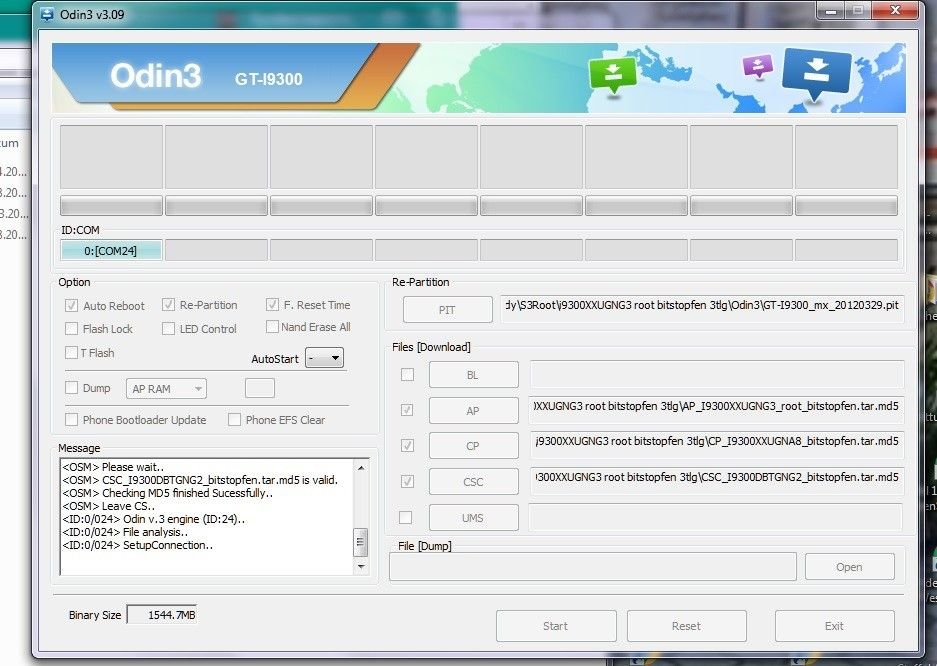Click the AP file button
937x666 pixels.
tap(473, 411)
